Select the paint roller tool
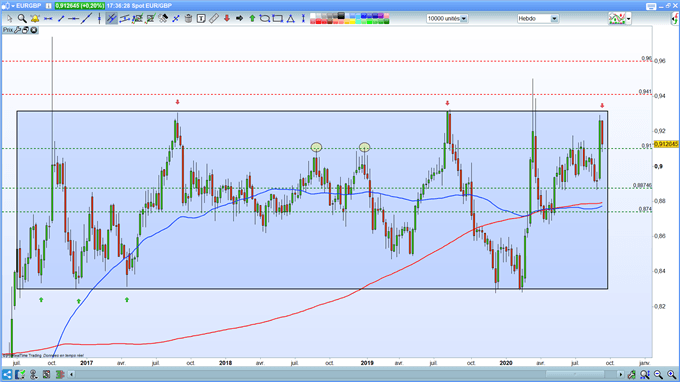The image size is (680, 382). pyautogui.click(x=163, y=19)
